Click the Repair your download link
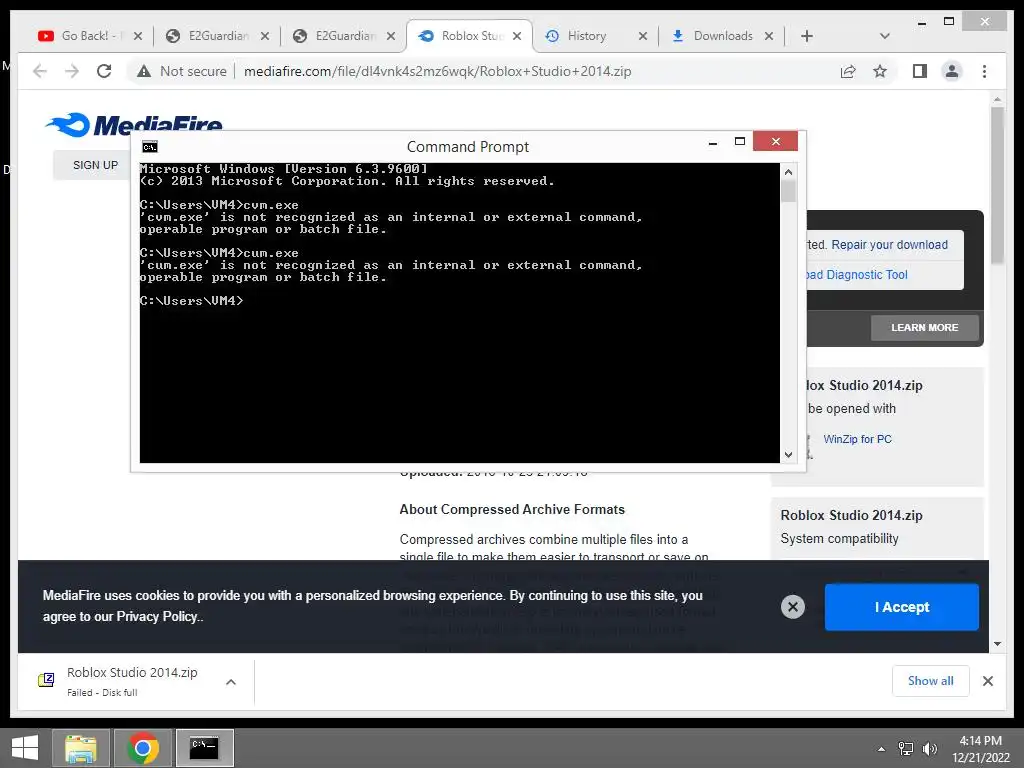Image resolution: width=1024 pixels, height=768 pixels. click(x=889, y=245)
